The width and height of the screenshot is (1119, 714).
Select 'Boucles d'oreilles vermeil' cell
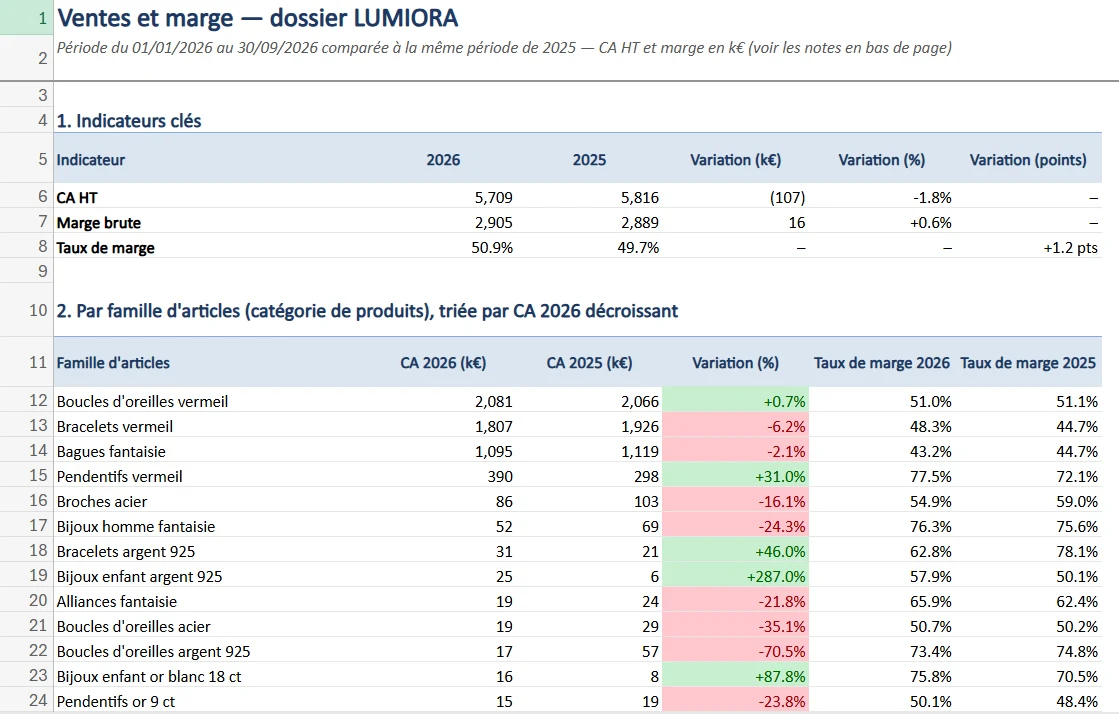[214, 400]
